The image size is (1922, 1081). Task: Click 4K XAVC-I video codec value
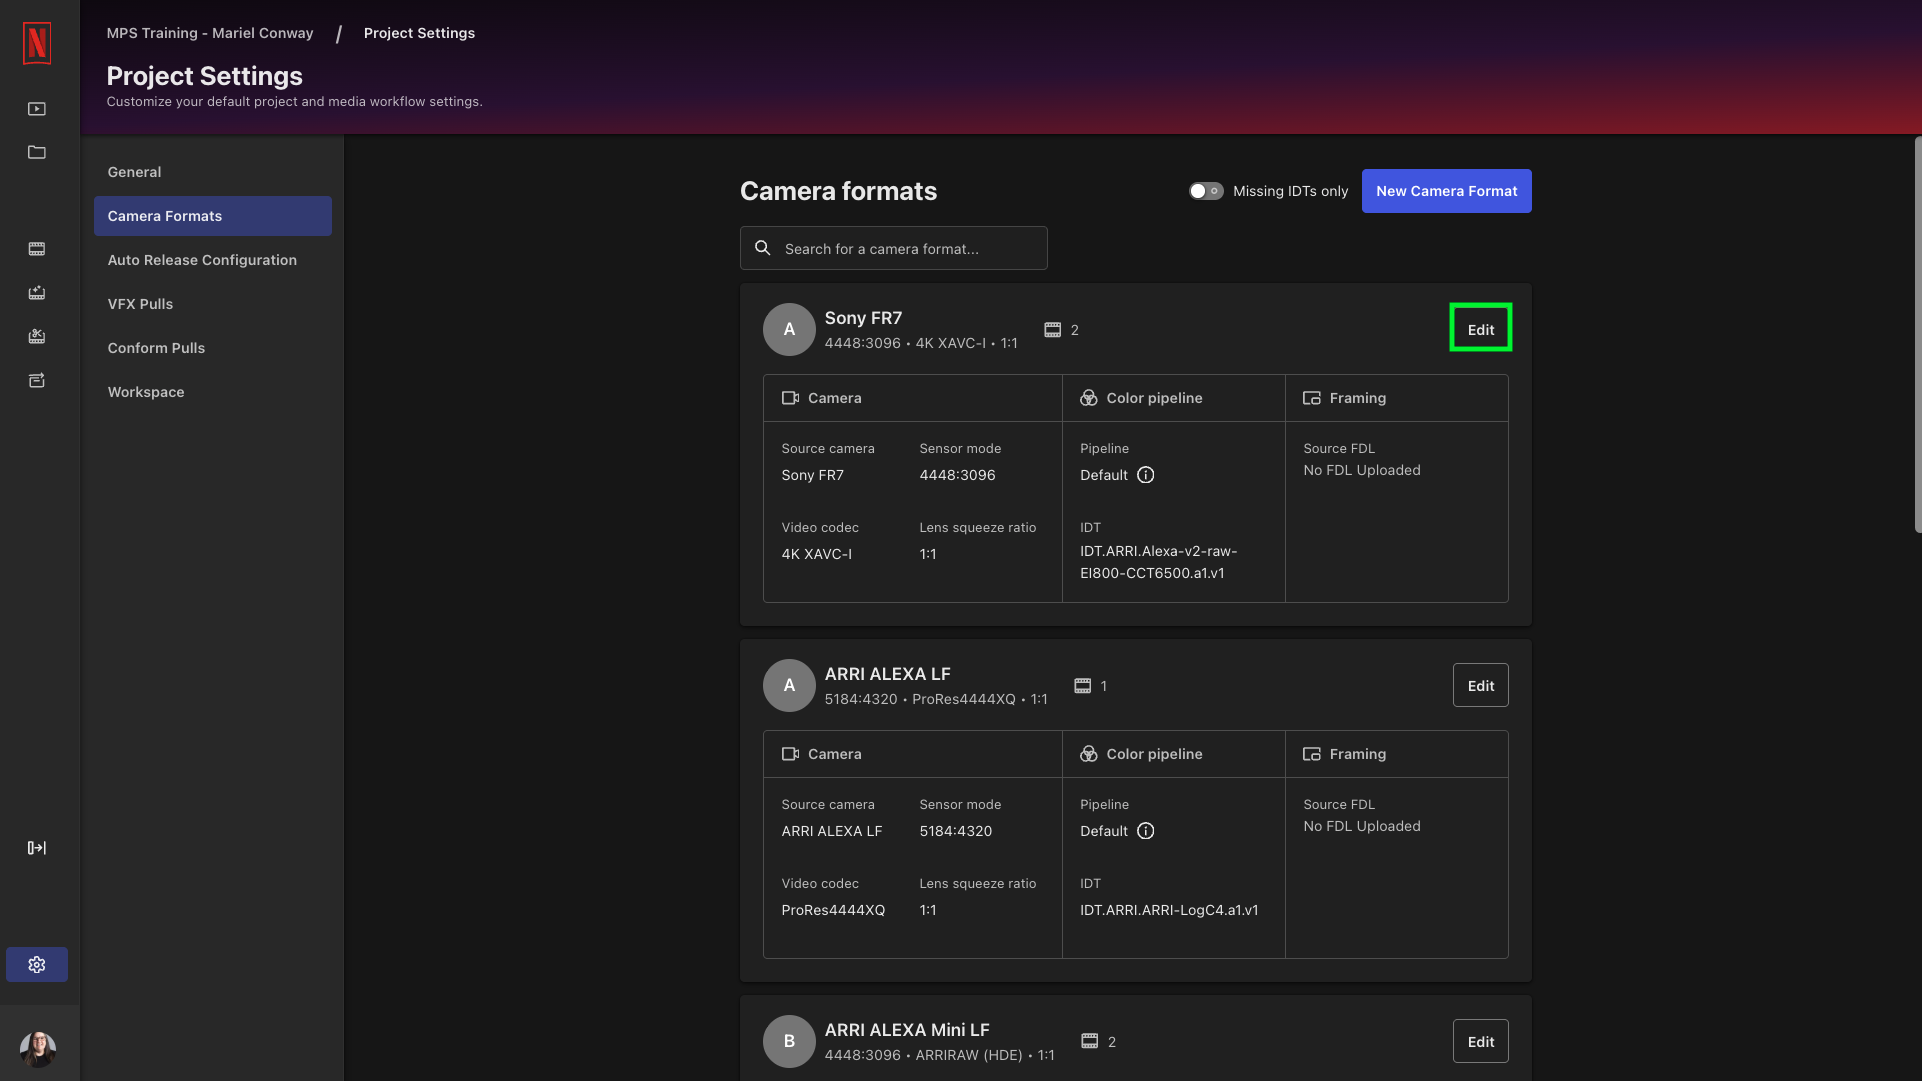click(816, 554)
